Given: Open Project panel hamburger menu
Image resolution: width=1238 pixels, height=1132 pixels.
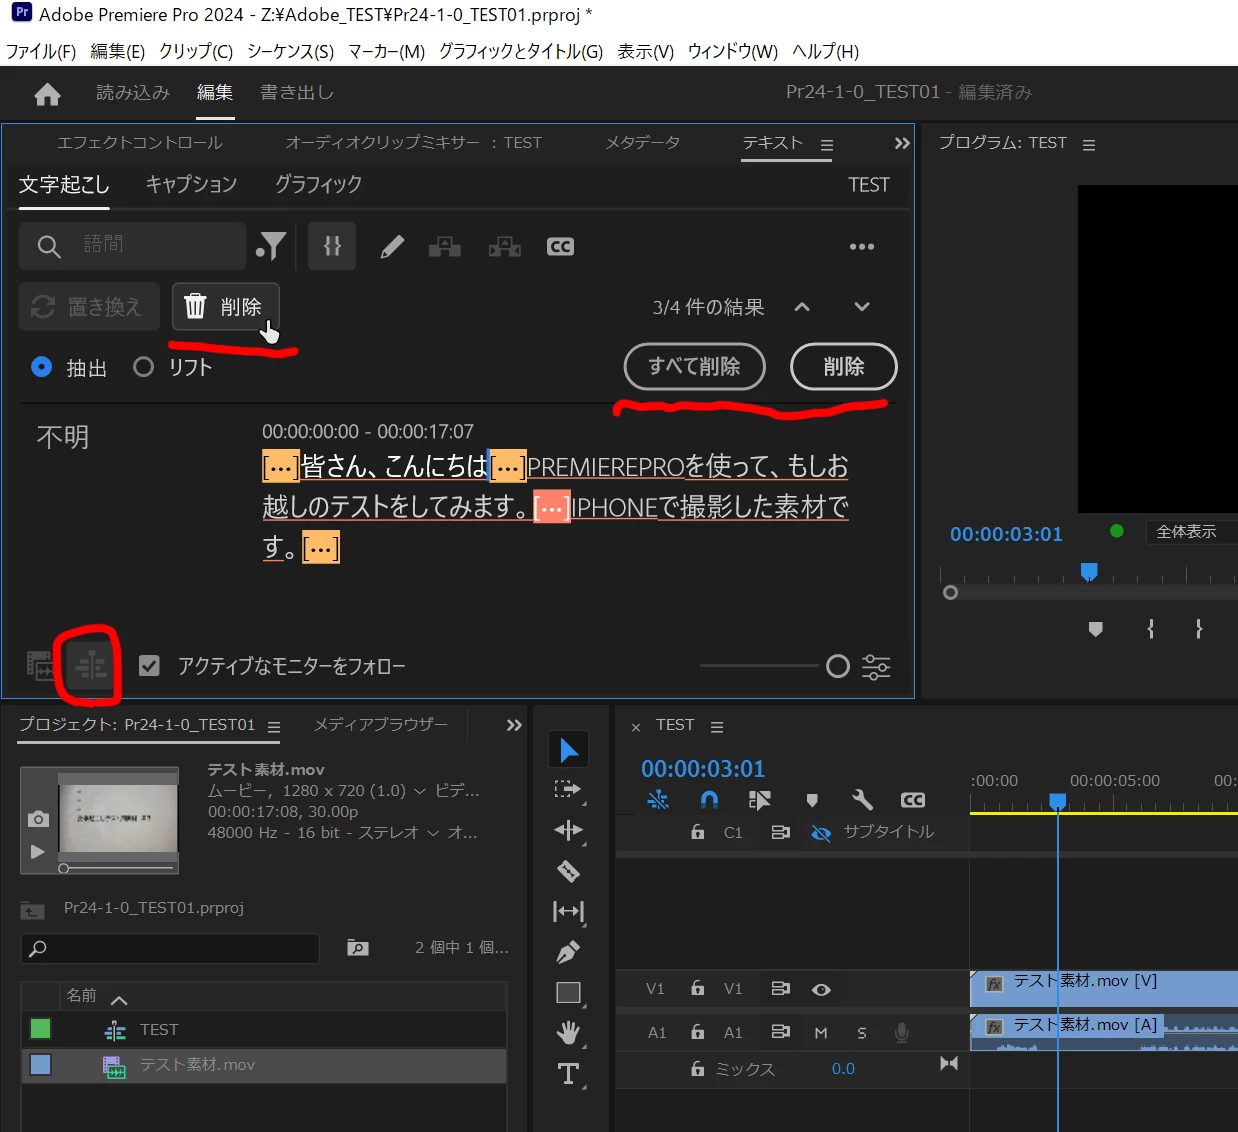Looking at the screenshot, I should pos(274,727).
